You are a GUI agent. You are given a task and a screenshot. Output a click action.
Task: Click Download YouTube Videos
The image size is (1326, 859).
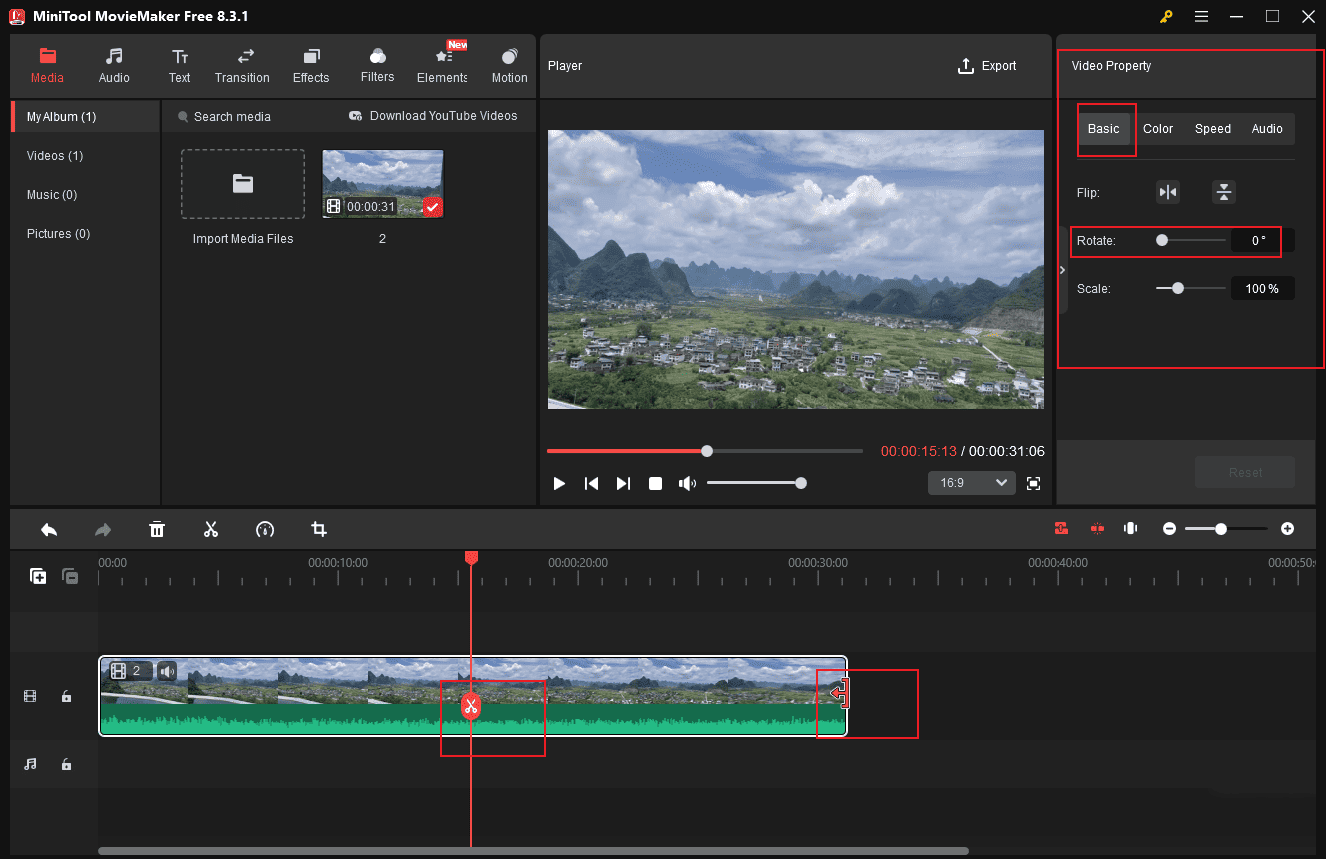pyautogui.click(x=434, y=115)
